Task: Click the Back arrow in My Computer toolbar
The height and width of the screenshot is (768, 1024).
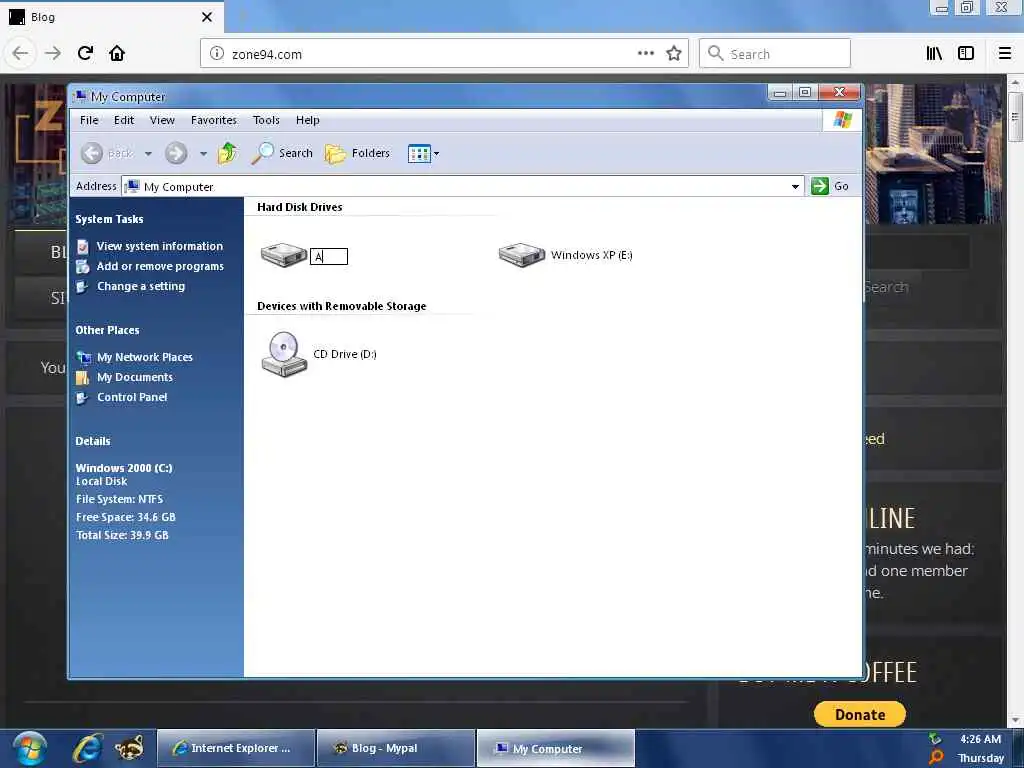Action: 92,153
